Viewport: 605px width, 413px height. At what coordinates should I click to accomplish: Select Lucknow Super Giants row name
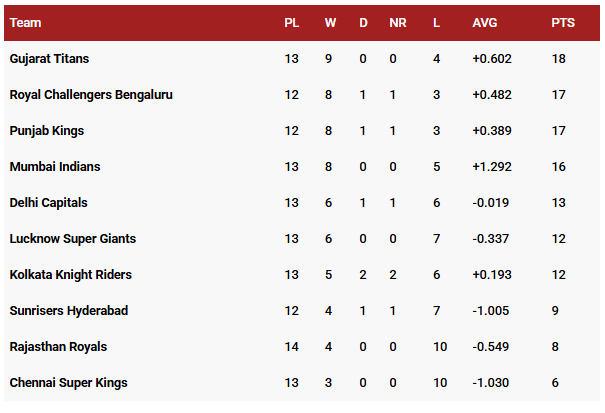coord(72,239)
